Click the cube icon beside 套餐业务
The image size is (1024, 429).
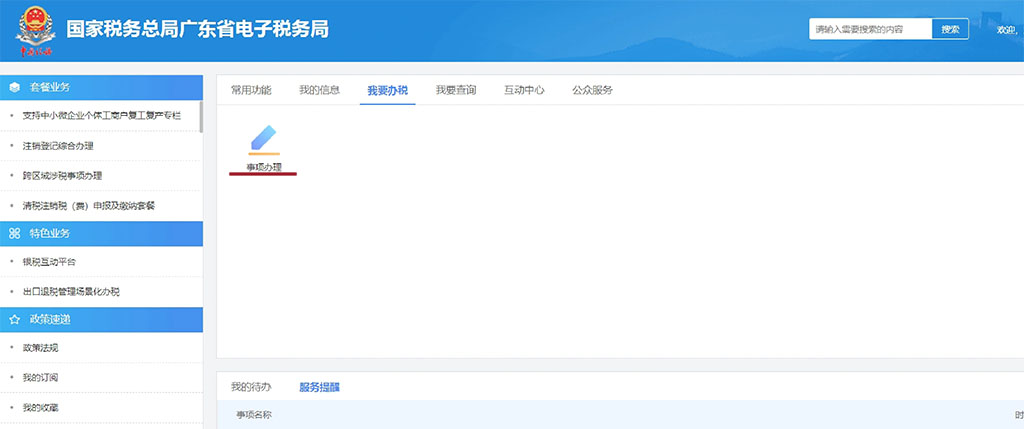click(x=15, y=87)
